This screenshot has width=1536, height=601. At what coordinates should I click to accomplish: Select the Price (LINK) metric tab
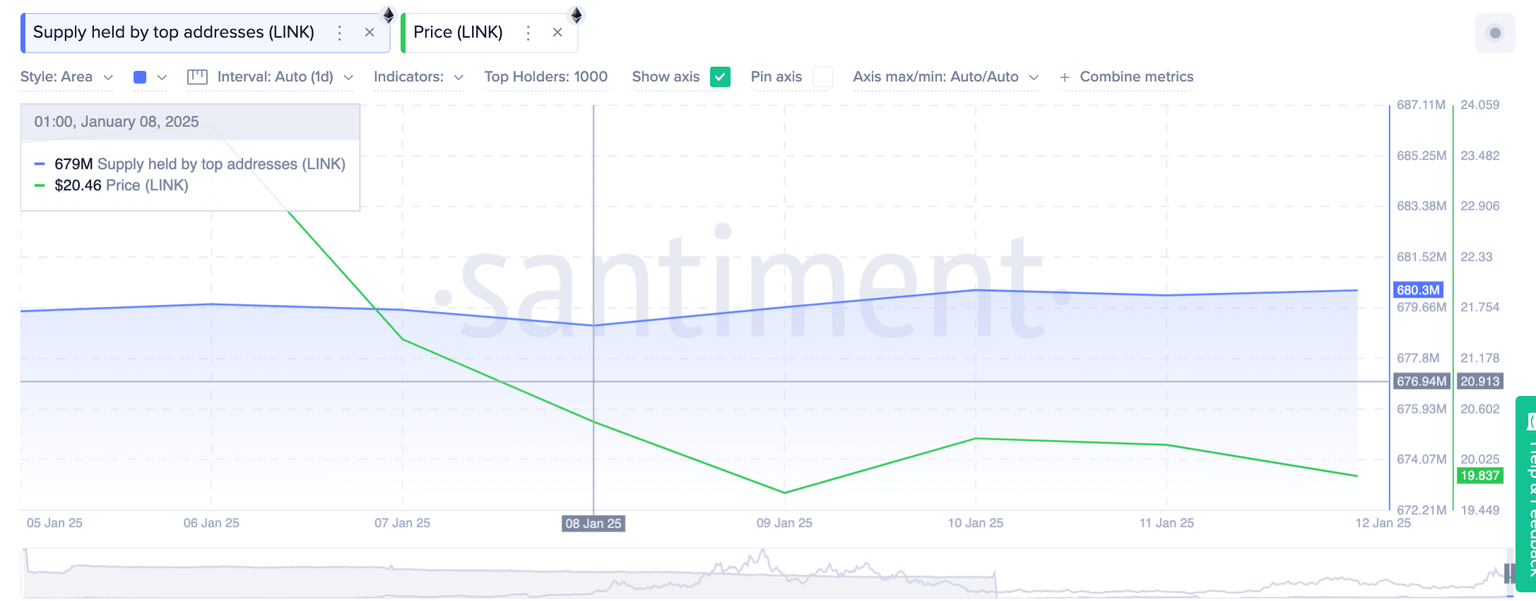[x=458, y=33]
